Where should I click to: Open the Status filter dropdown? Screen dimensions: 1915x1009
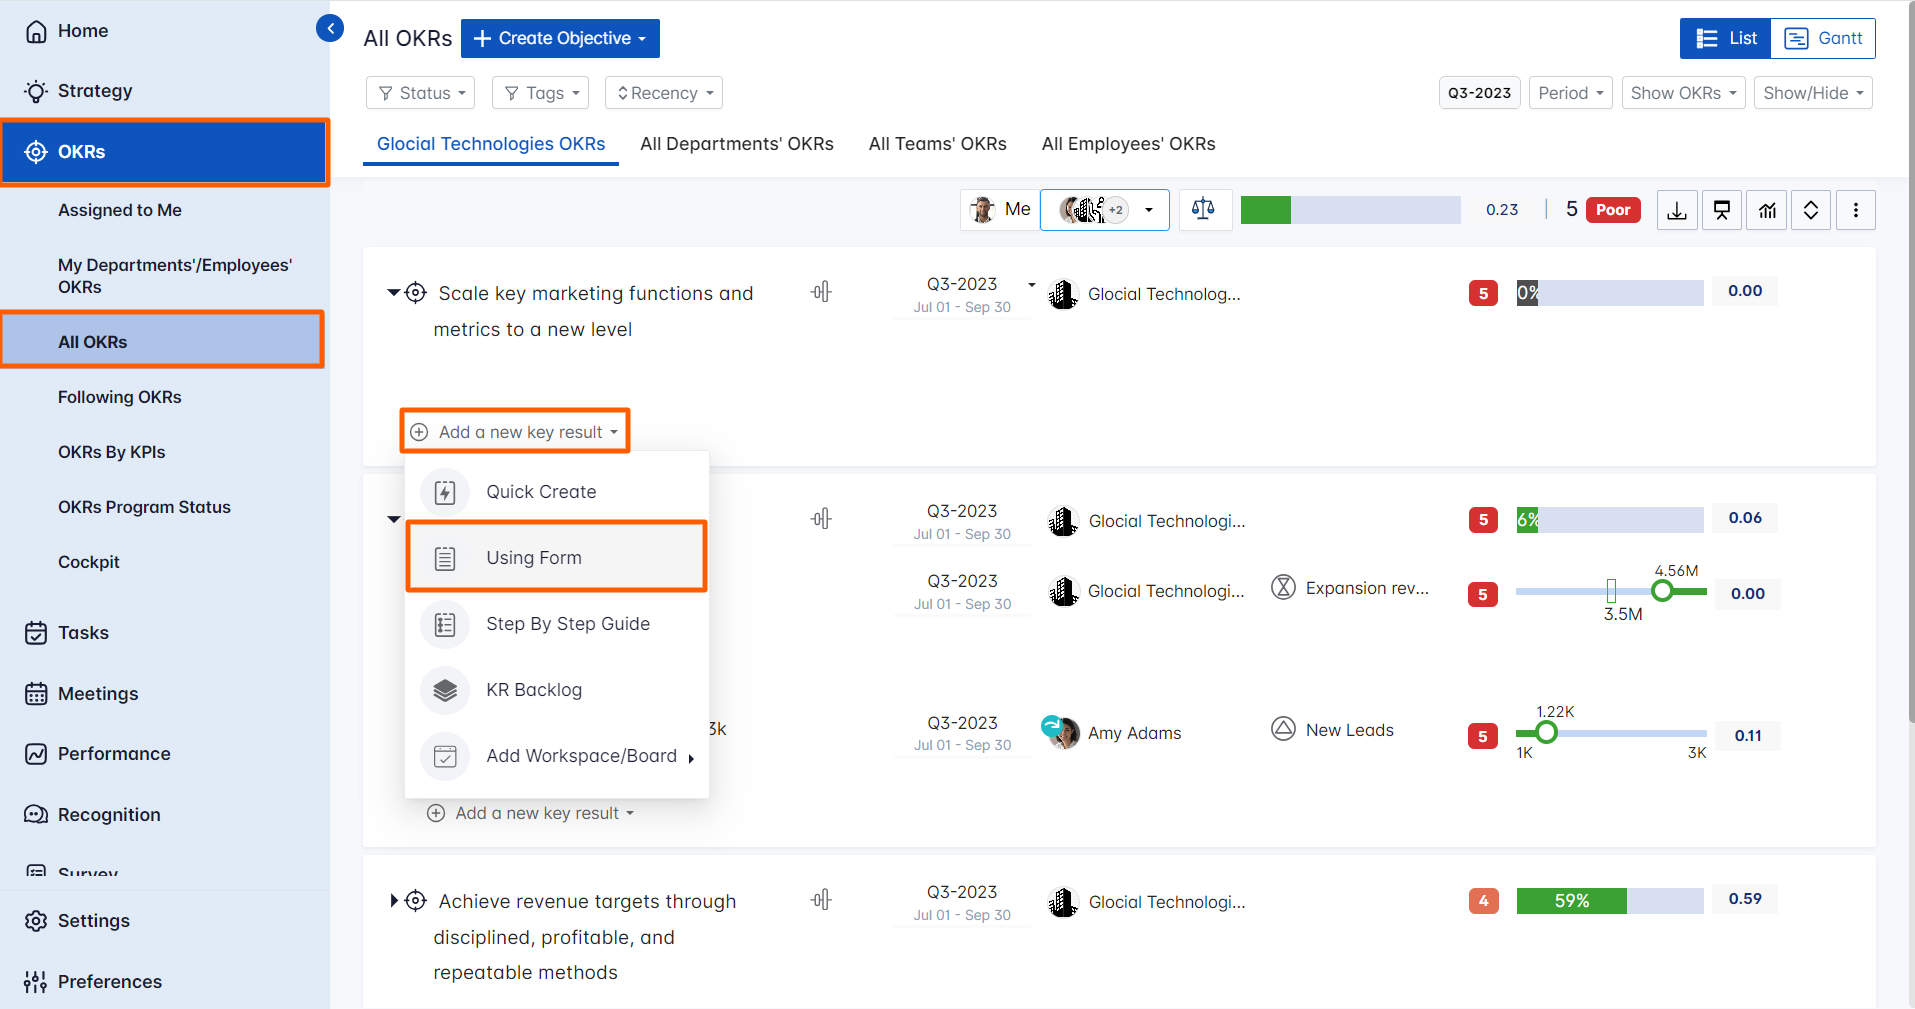pyautogui.click(x=421, y=93)
